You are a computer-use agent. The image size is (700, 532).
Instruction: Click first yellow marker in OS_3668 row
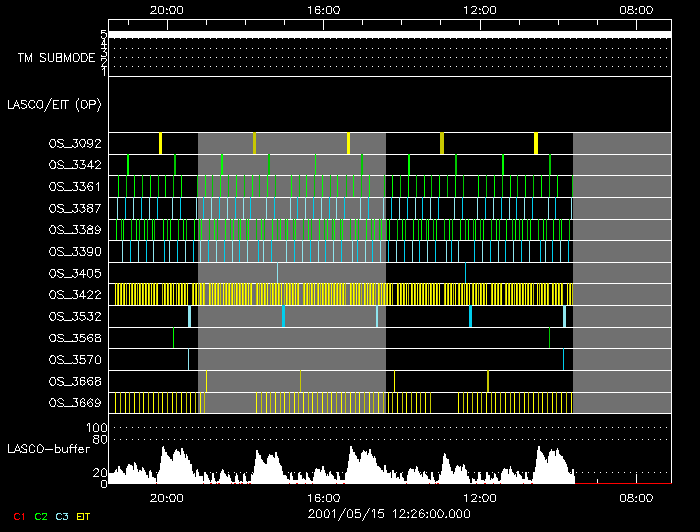tap(206, 381)
